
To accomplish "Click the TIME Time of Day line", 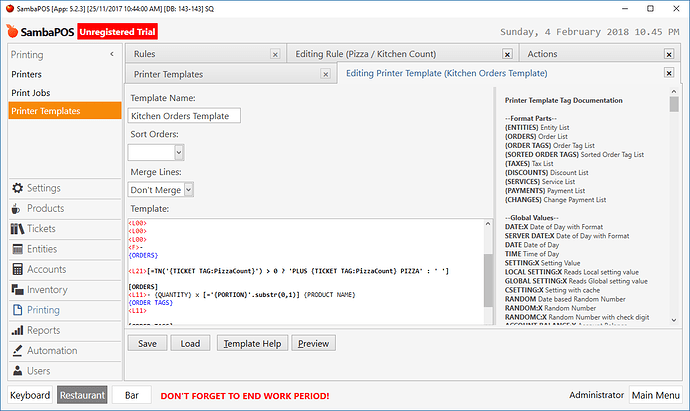I will 532,254.
